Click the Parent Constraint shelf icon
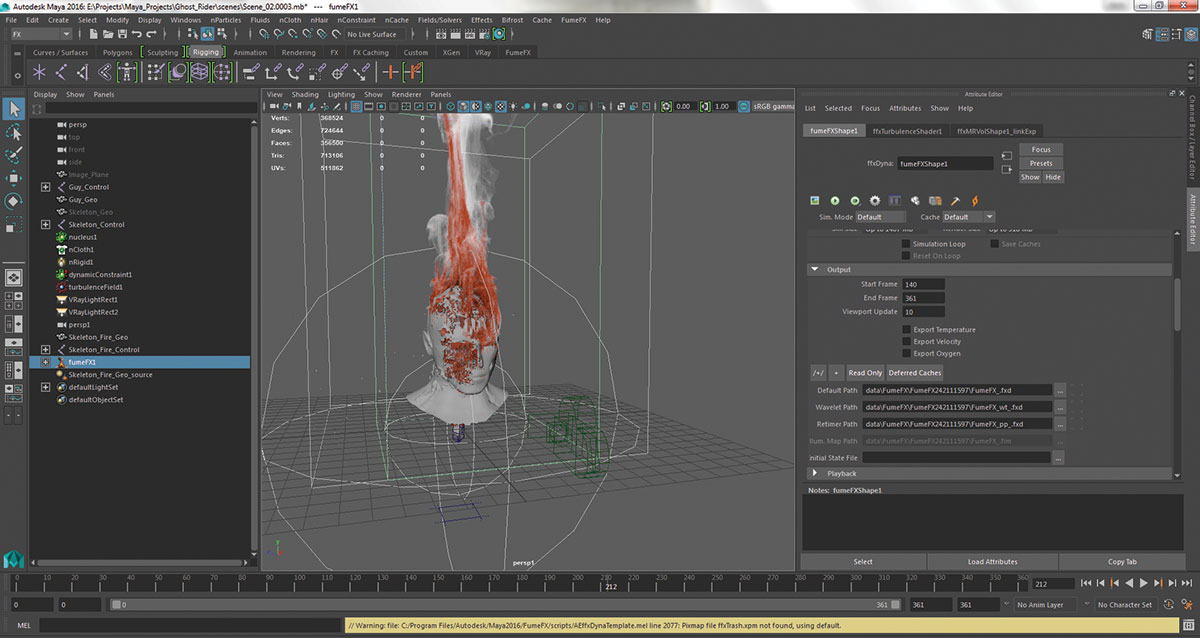Viewport: 1200px width, 638px height. (x=250, y=72)
